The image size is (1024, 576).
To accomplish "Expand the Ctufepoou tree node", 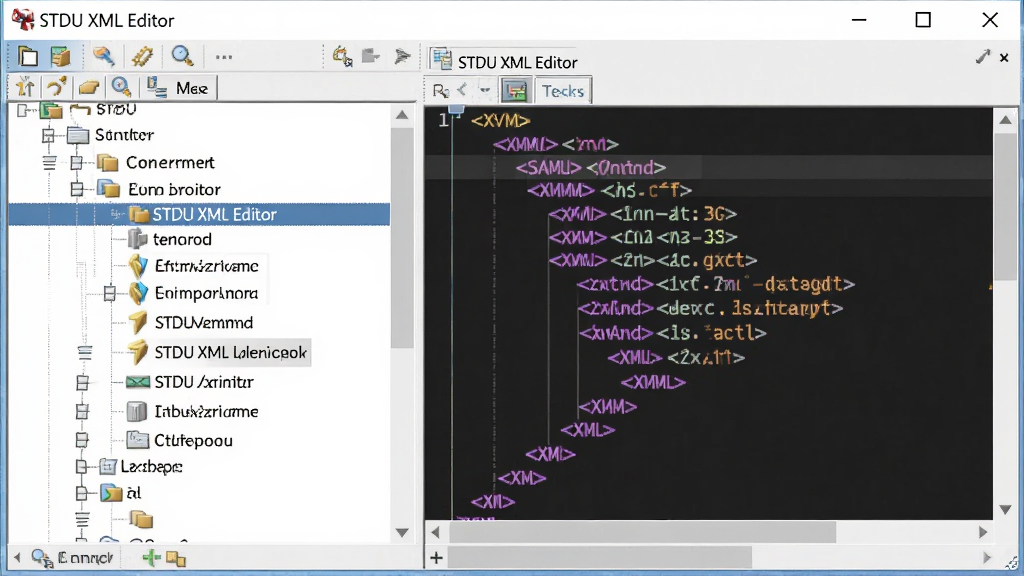I will [x=82, y=440].
